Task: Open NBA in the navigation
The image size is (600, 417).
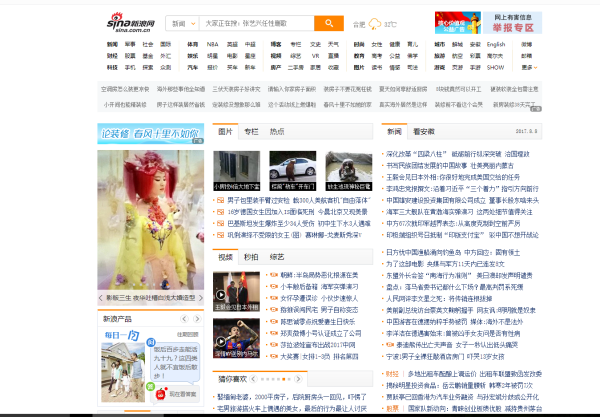Action: click(213, 44)
